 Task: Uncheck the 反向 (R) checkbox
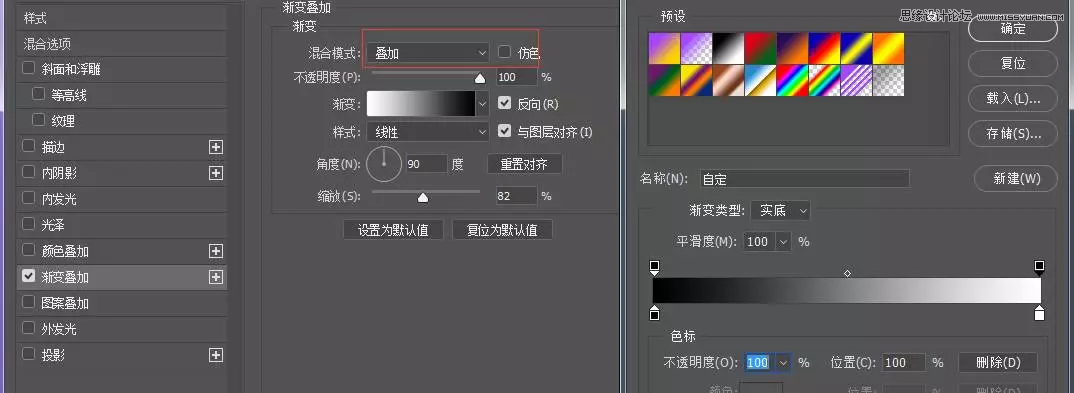point(505,103)
